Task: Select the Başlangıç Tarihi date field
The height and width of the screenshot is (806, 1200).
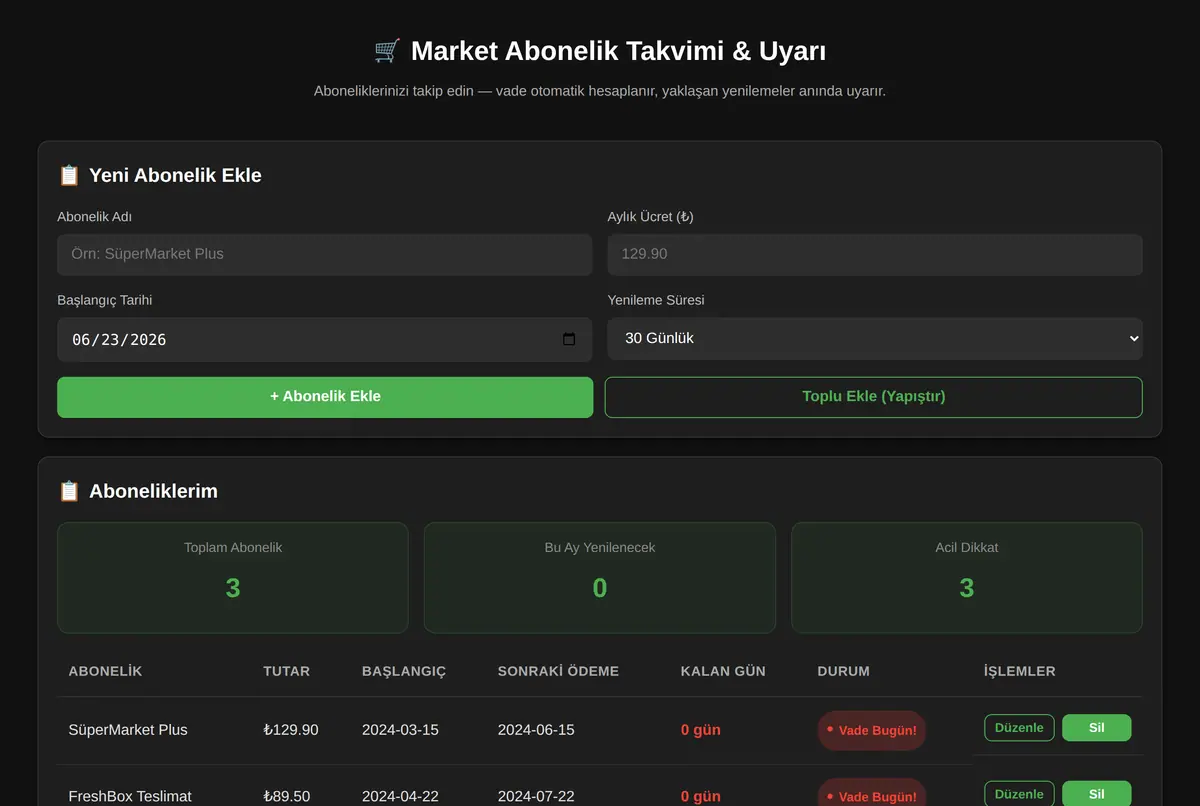Action: click(x=325, y=339)
